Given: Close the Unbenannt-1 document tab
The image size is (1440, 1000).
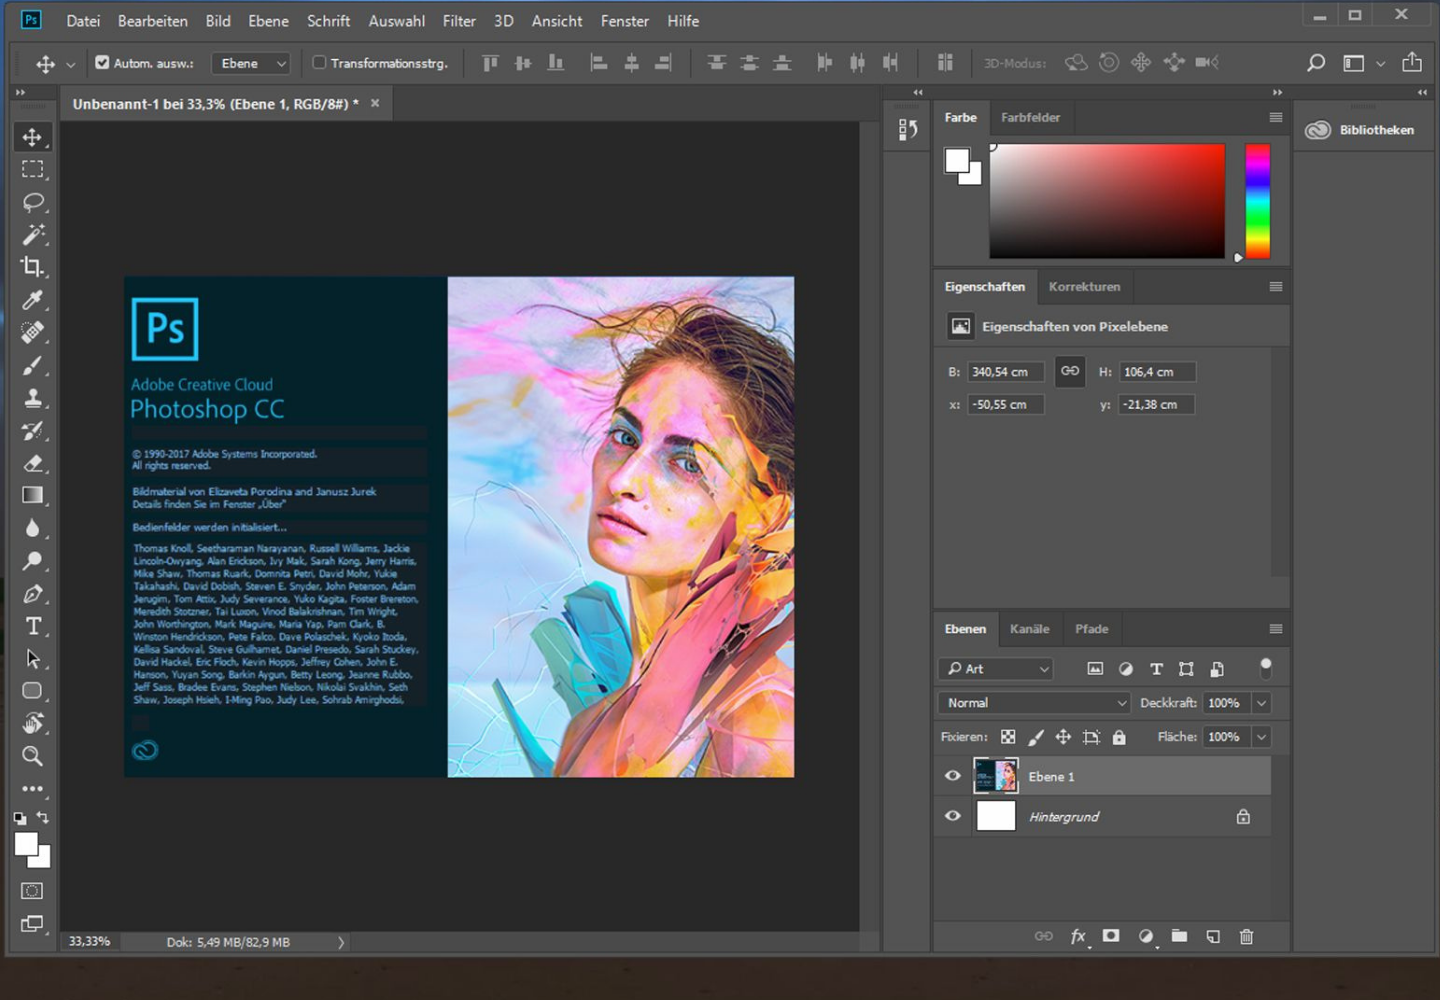Looking at the screenshot, I should pyautogui.click(x=375, y=103).
